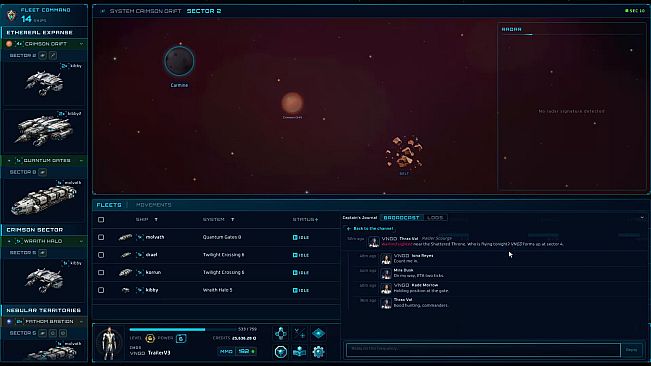
Task: Collapse Quantum Gates group chevron
Action: pos(81,161)
